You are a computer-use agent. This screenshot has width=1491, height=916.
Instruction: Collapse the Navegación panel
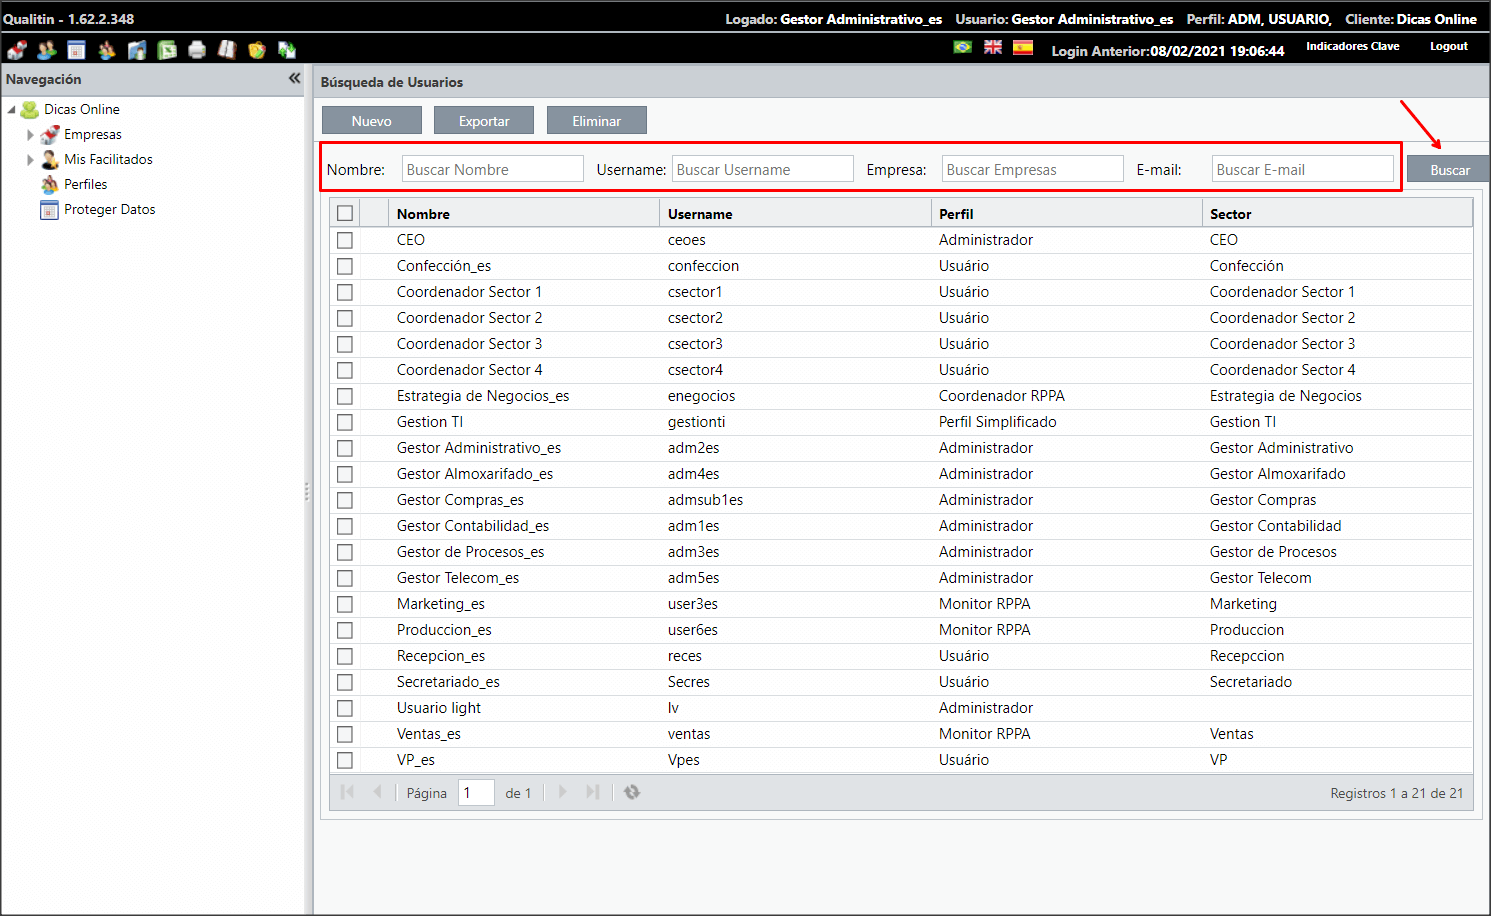(294, 78)
